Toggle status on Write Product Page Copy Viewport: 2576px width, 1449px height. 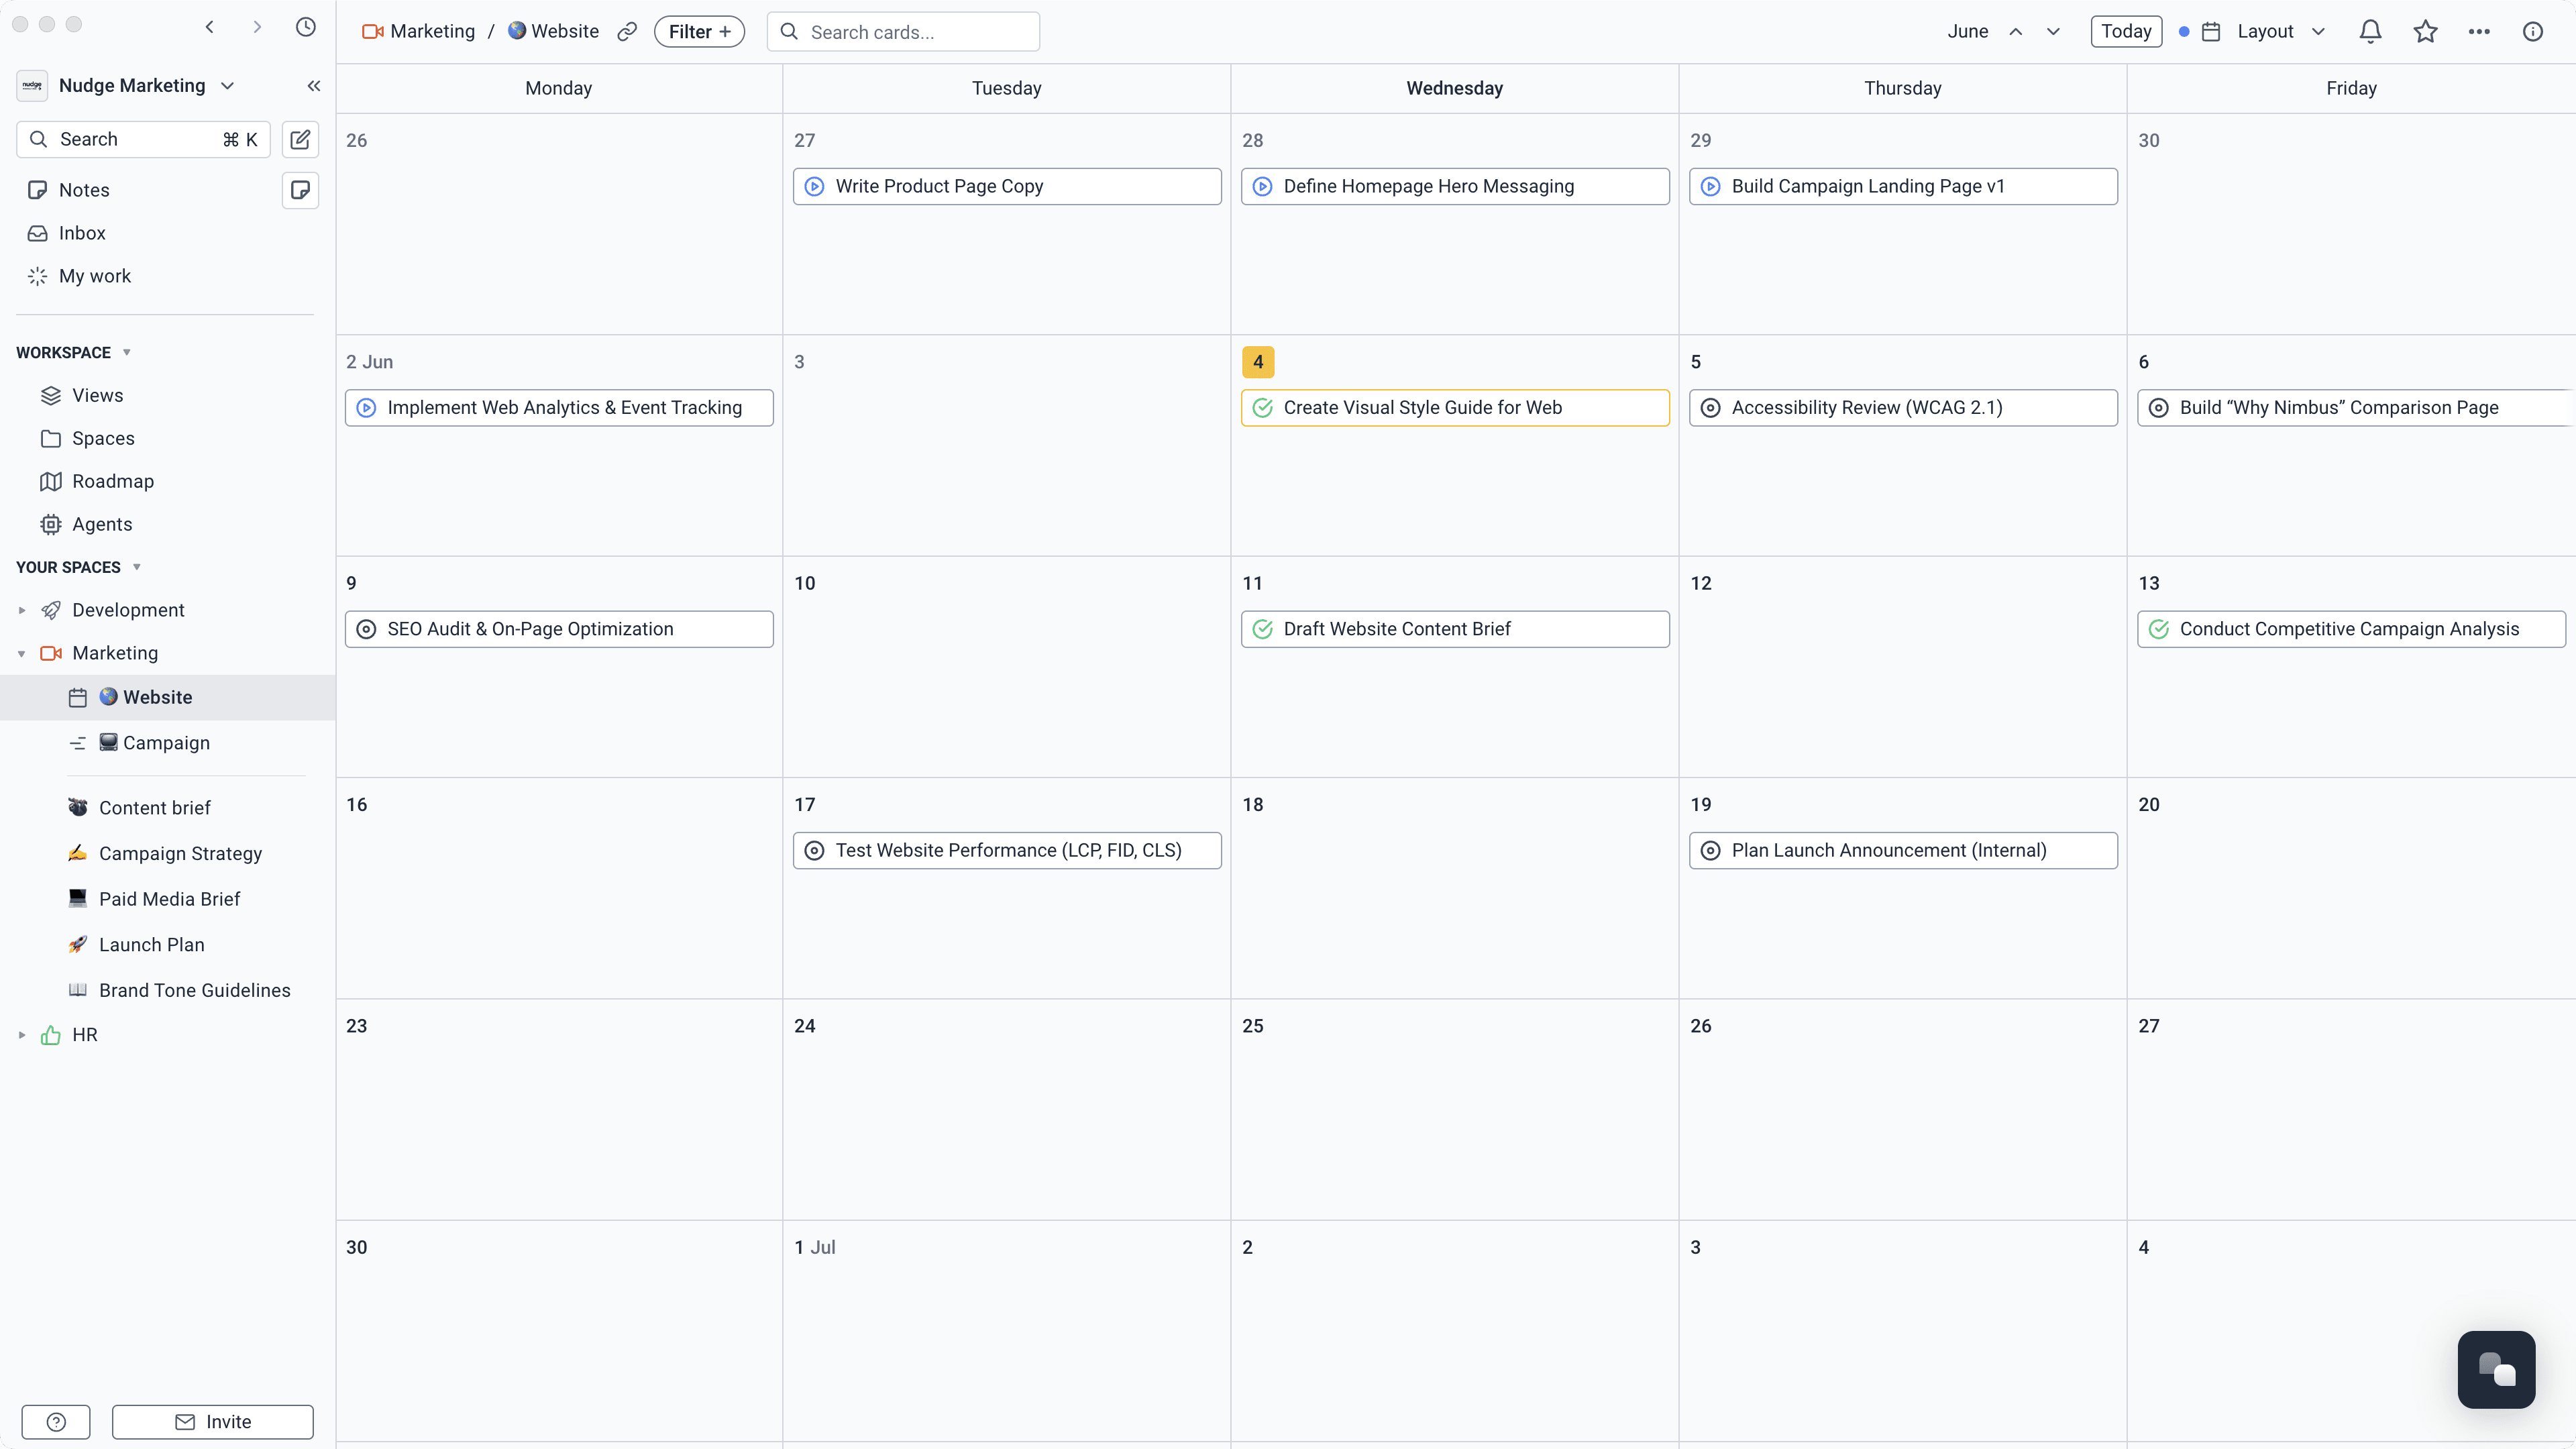tap(815, 187)
